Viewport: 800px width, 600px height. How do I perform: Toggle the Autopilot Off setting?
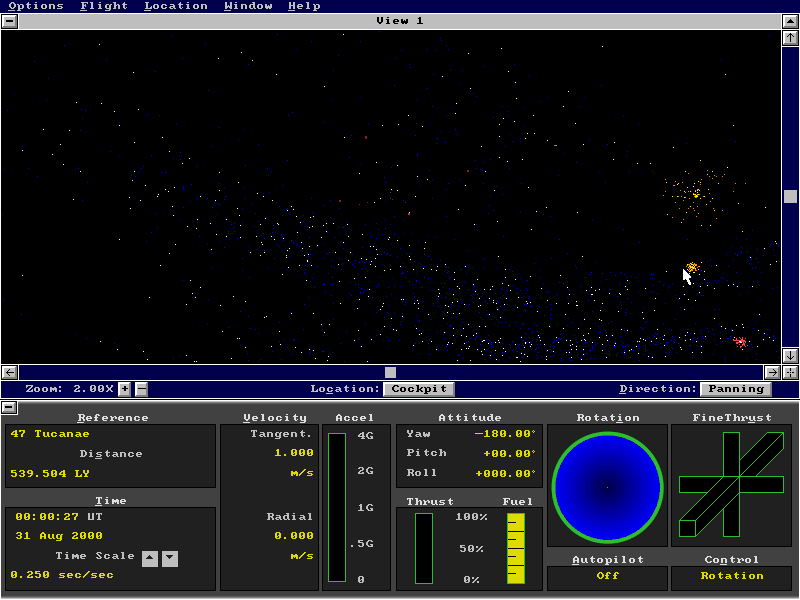(607, 576)
